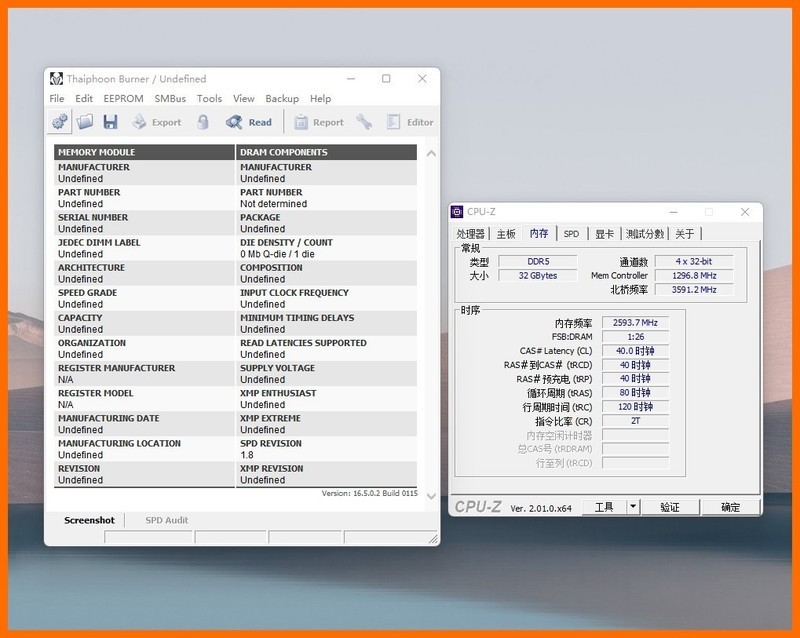800x638 pixels.
Task: Switch to the 处理器 tab in CPU-Z
Action: pos(470,233)
